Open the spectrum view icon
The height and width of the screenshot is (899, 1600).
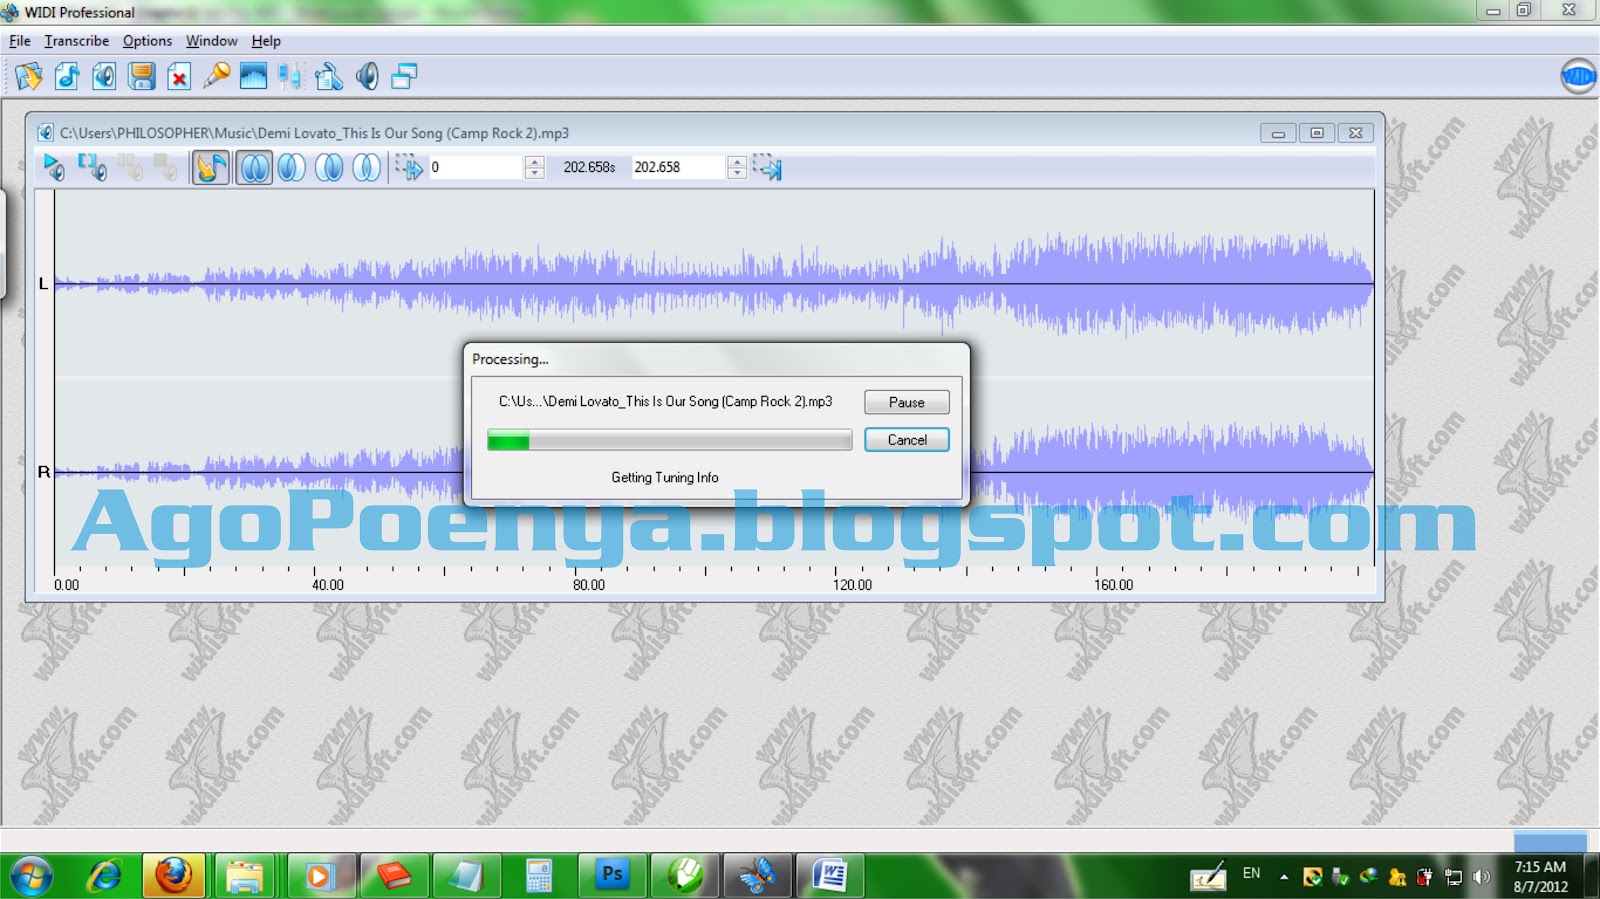pyautogui.click(x=253, y=77)
